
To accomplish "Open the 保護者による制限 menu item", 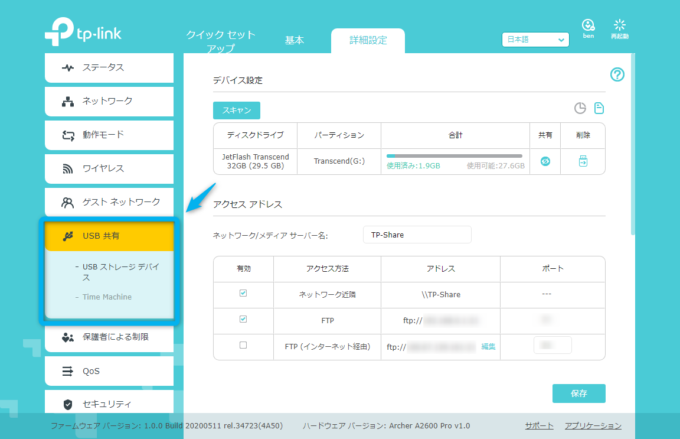I will click(x=109, y=337).
